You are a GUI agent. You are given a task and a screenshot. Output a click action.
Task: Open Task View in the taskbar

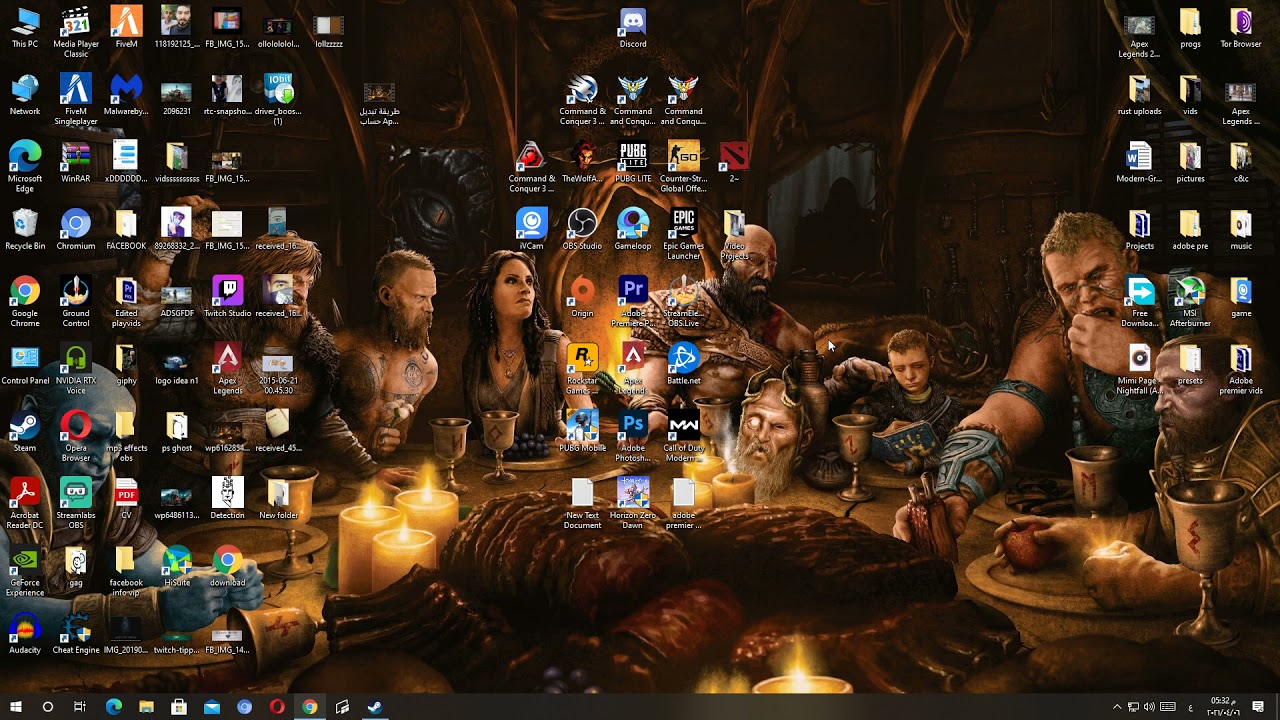click(x=80, y=707)
